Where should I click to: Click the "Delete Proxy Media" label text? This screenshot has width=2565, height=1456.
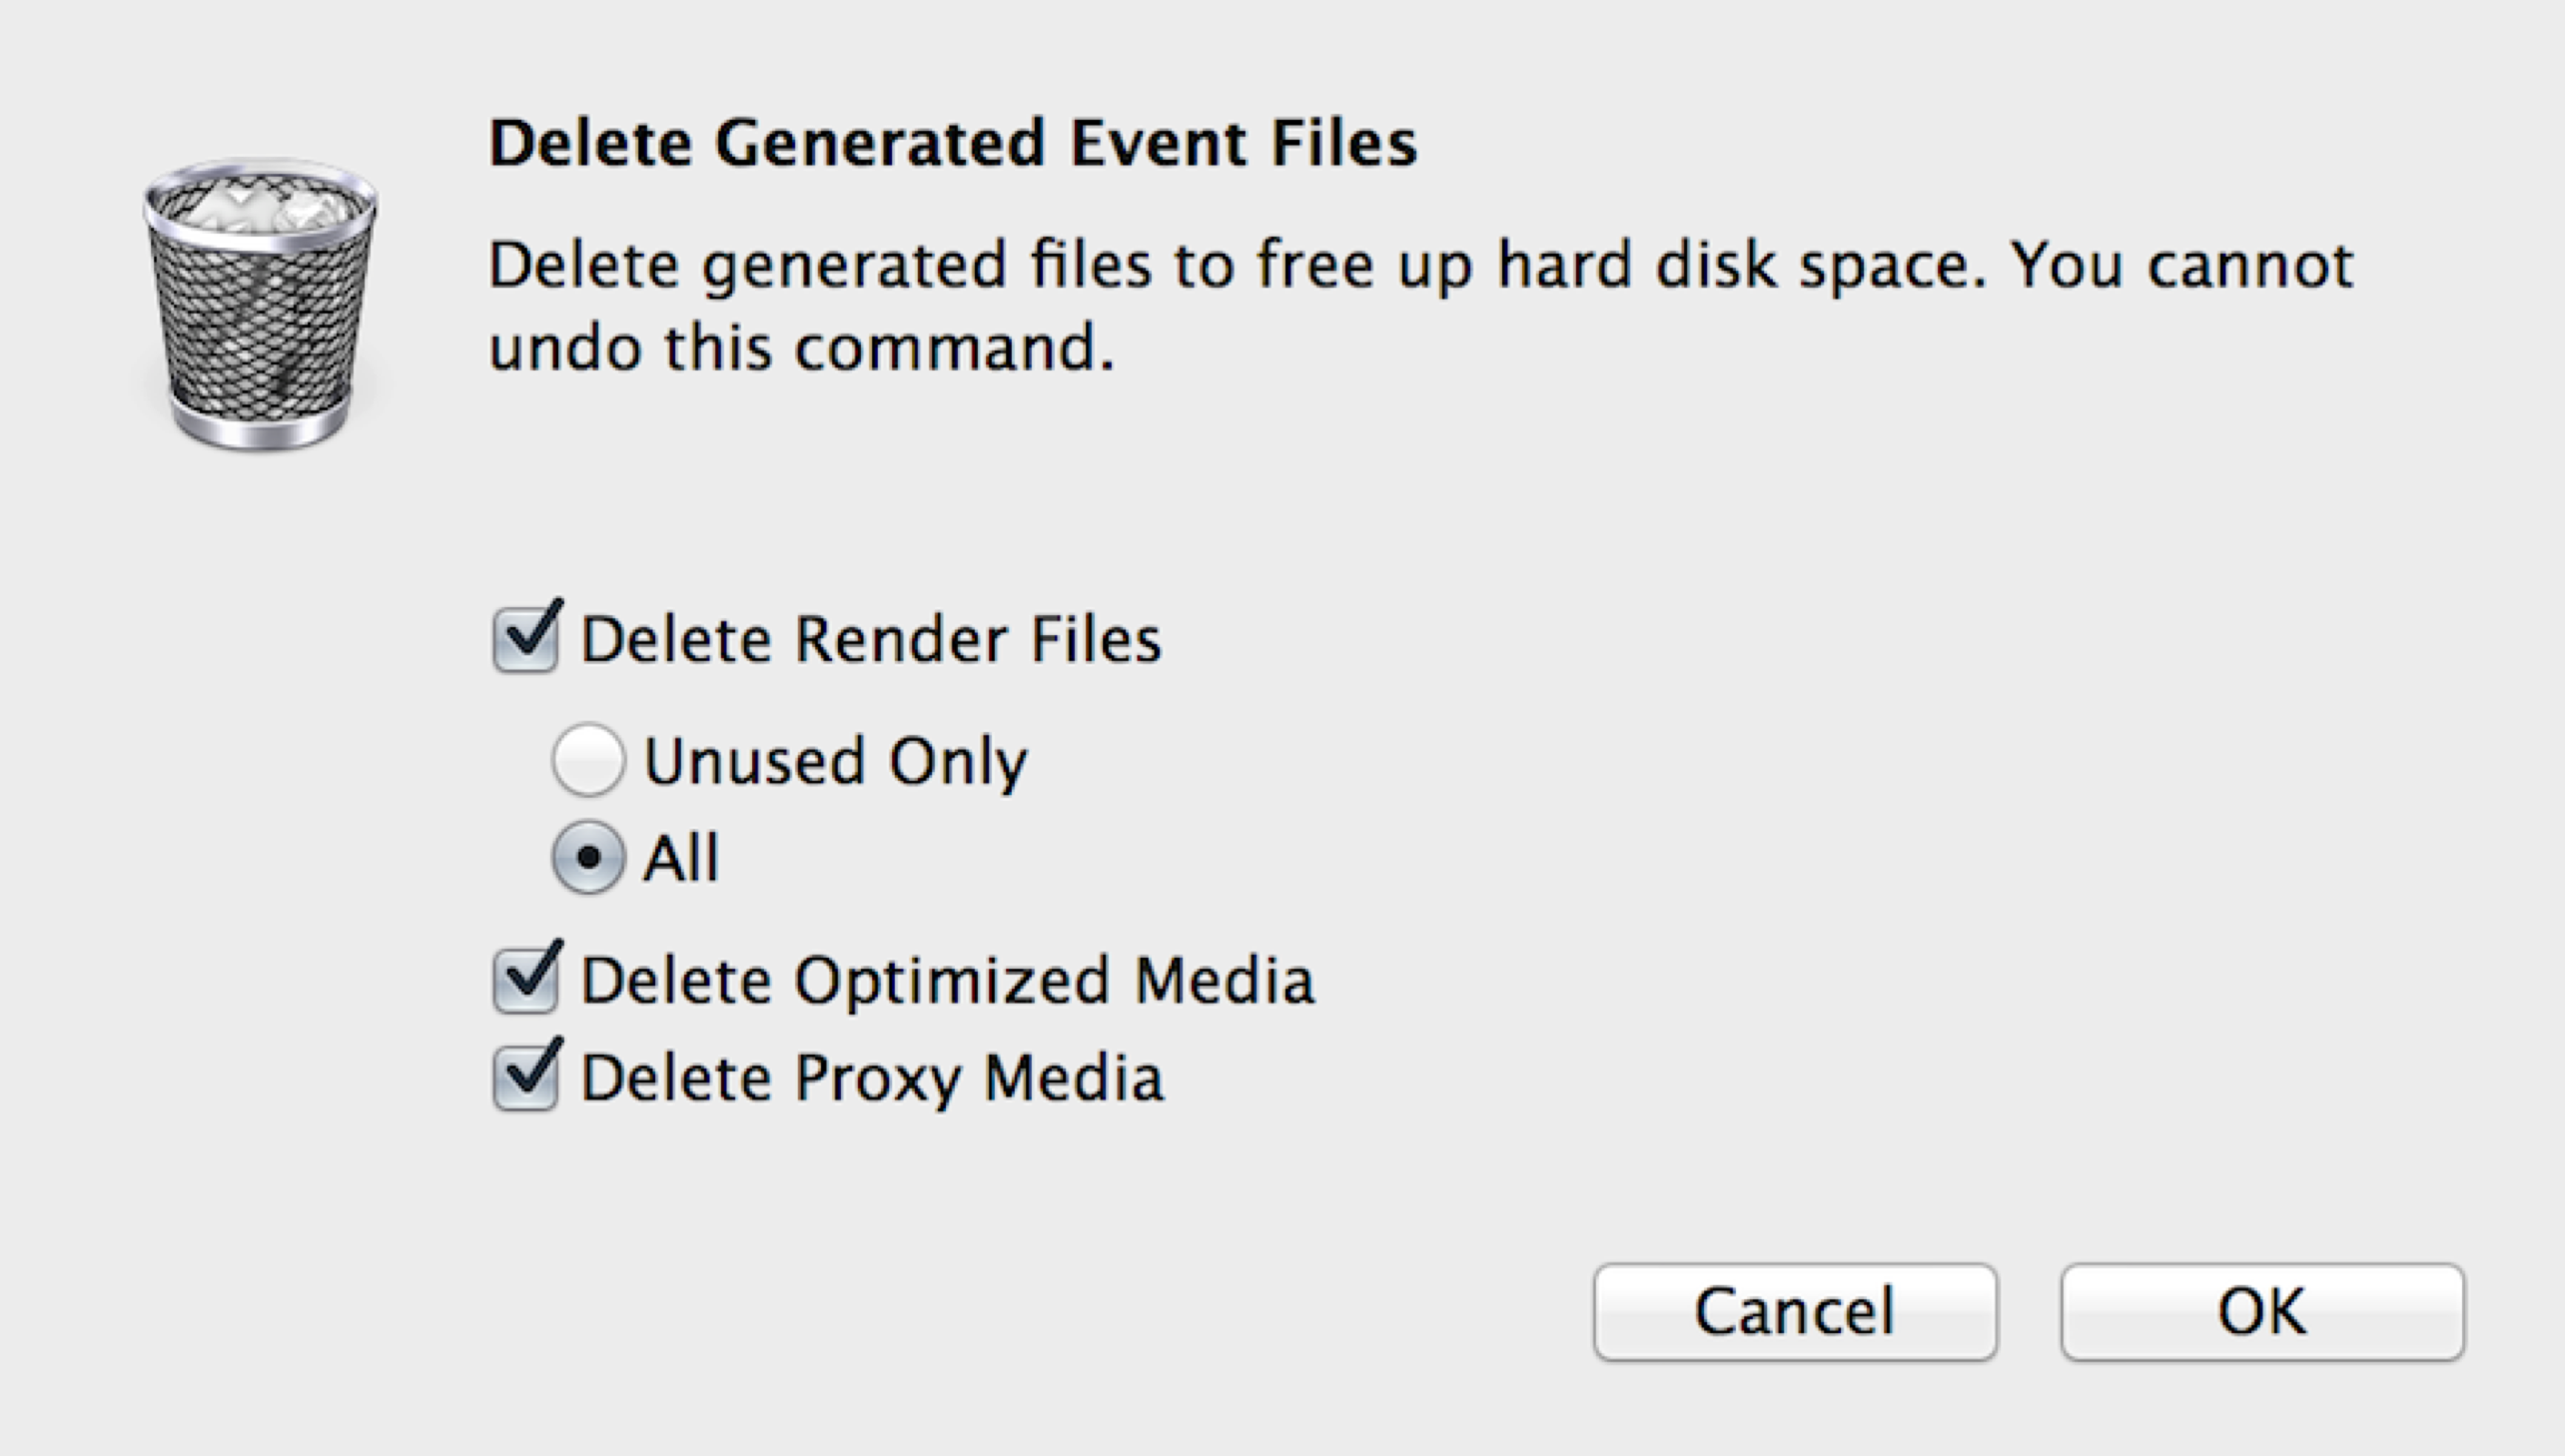point(872,1079)
